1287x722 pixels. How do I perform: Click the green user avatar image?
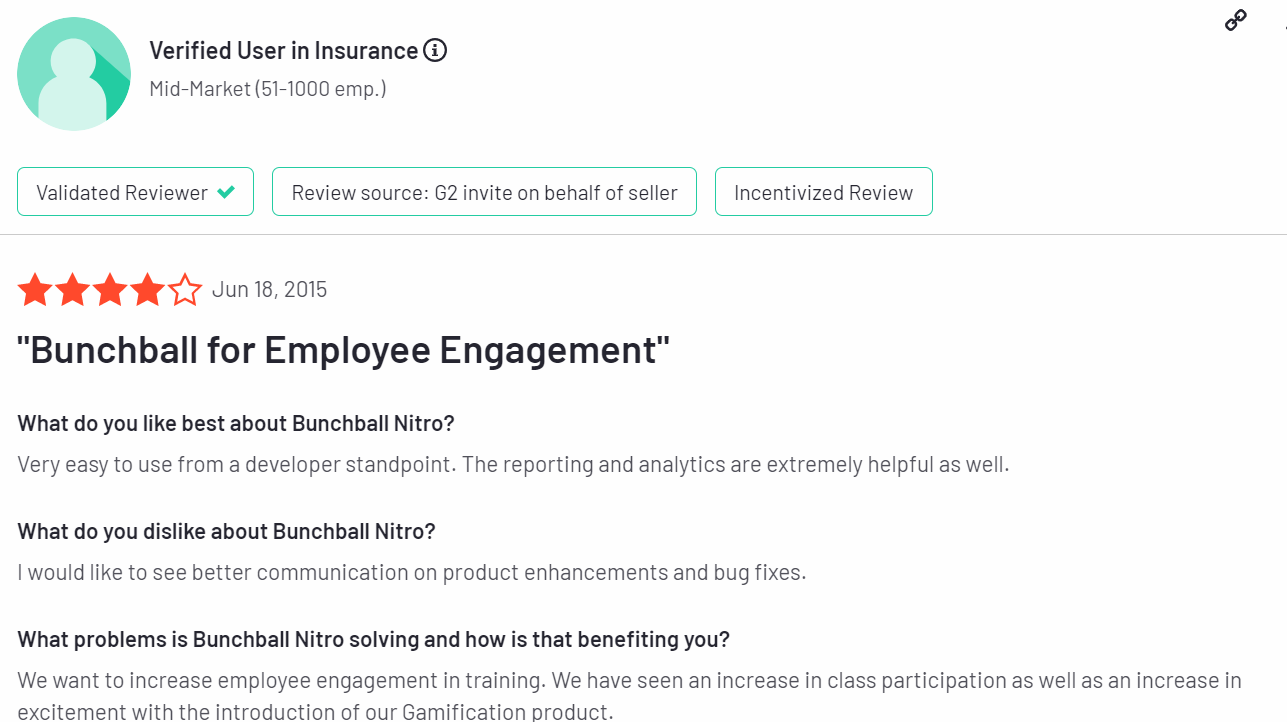(x=74, y=74)
